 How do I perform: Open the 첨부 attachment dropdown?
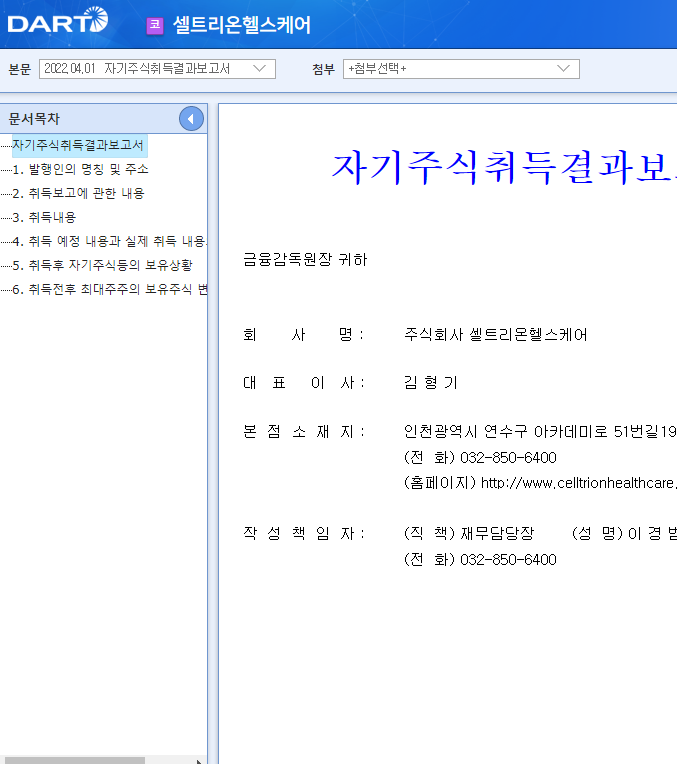coord(461,69)
